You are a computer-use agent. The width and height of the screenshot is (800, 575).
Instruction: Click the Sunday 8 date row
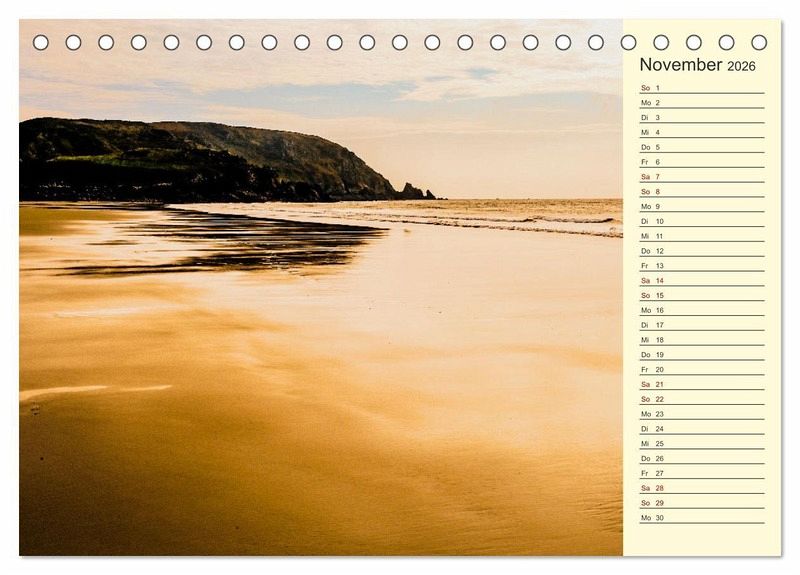[x=701, y=192]
